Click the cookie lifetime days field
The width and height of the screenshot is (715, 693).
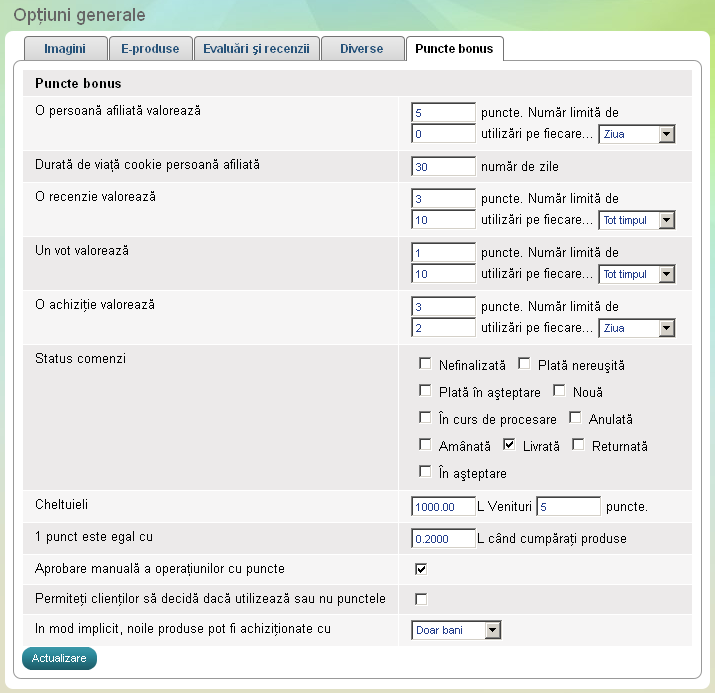pyautogui.click(x=443, y=166)
